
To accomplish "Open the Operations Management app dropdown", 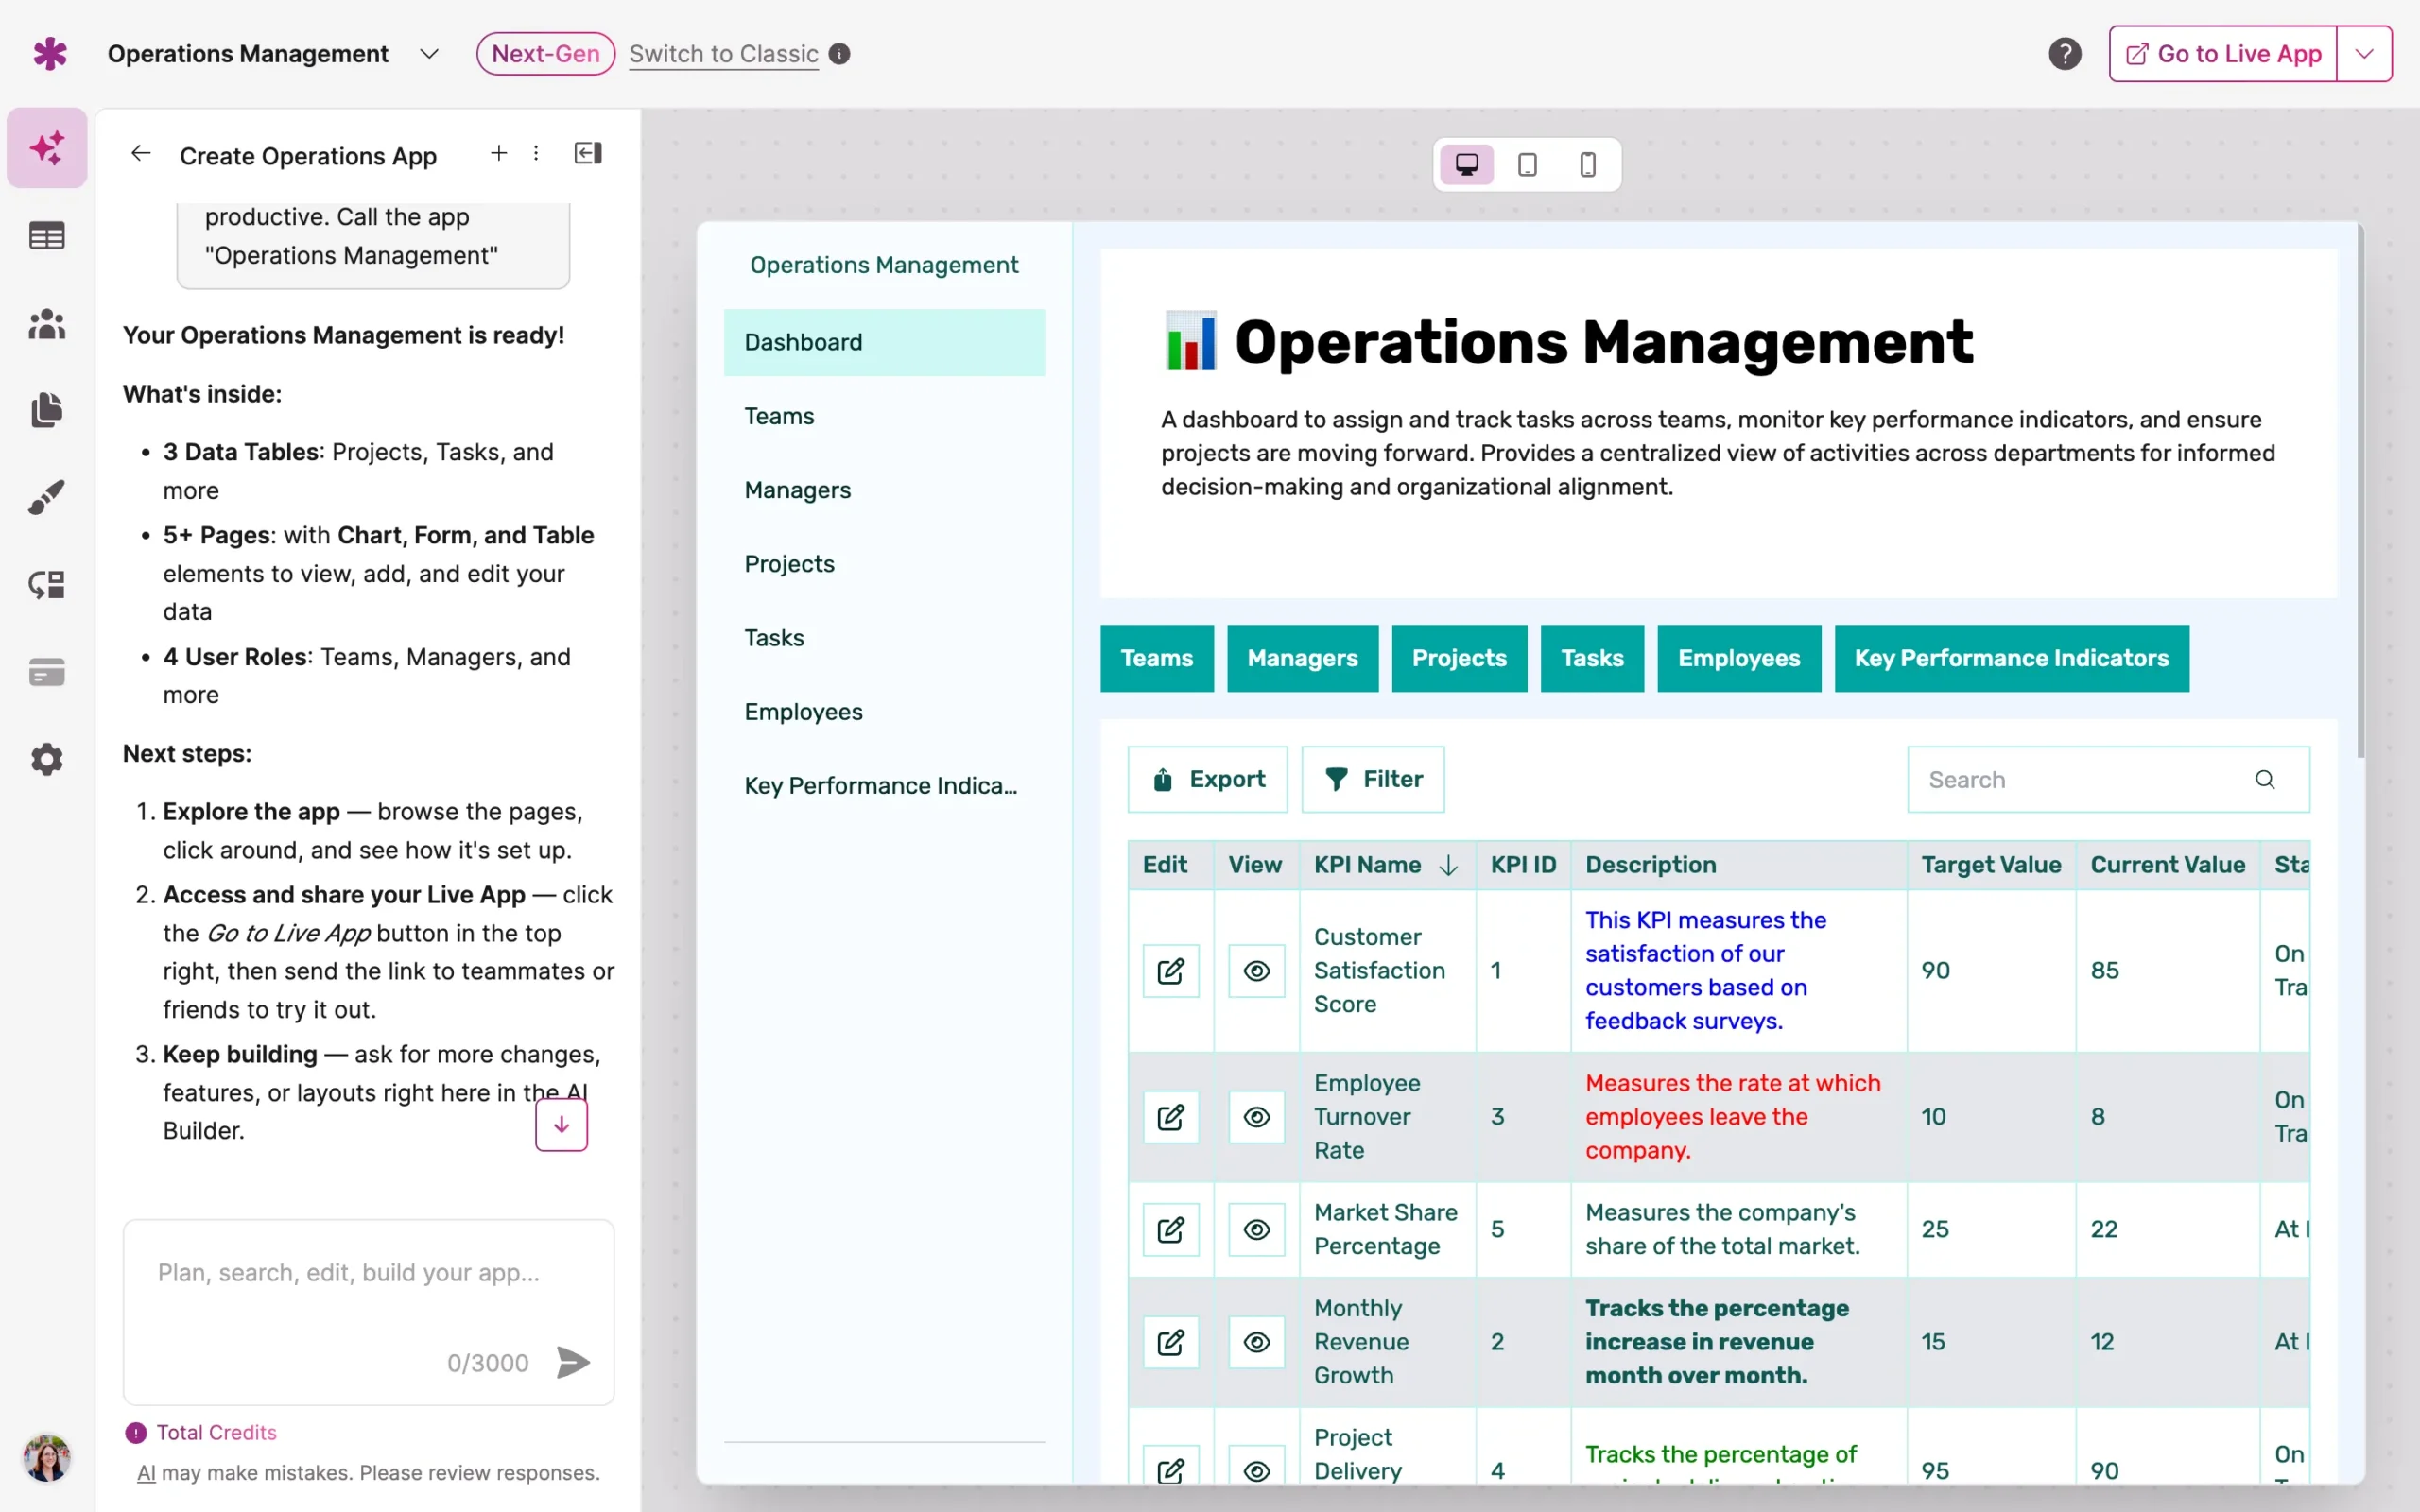I will point(430,54).
